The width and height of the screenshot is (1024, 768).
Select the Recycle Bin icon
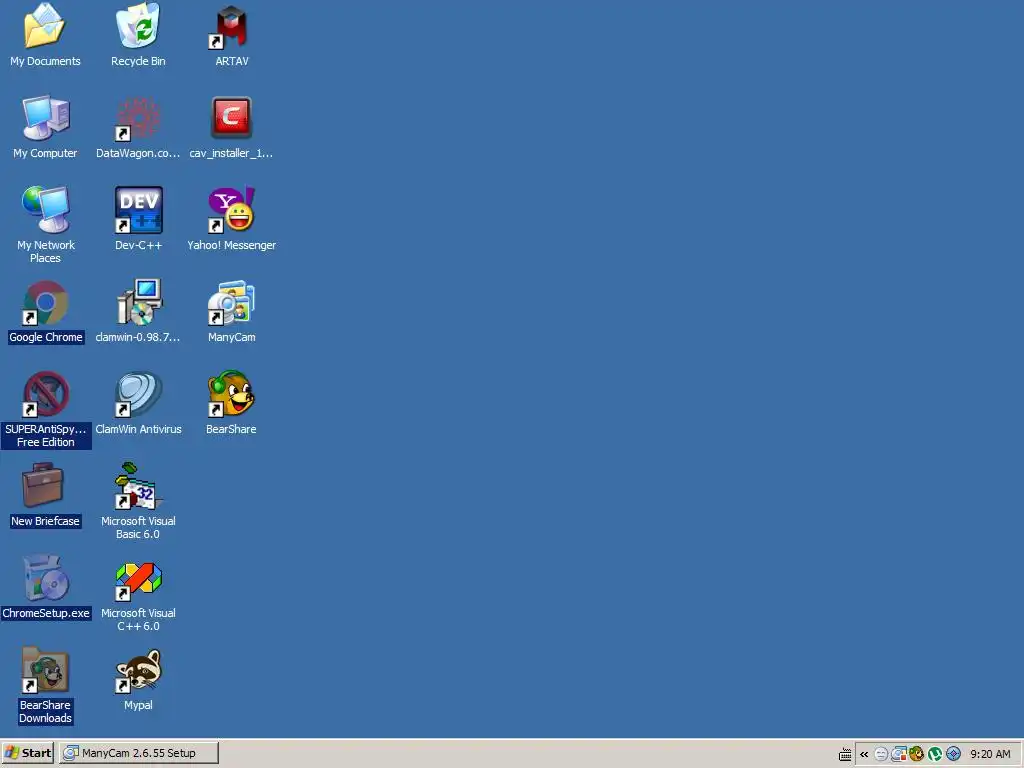tap(138, 26)
